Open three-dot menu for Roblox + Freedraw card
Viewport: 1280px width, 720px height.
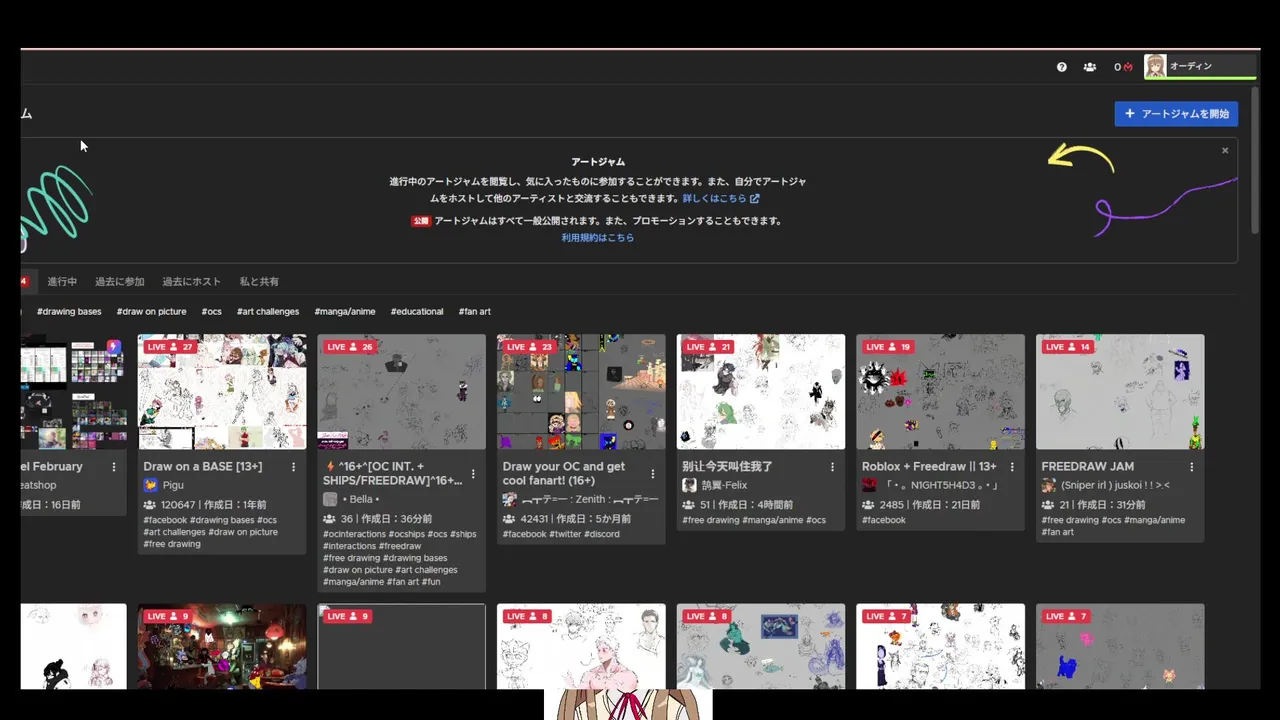coord(1012,467)
